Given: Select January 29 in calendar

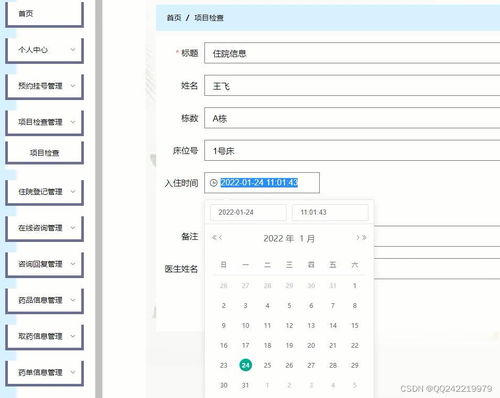Looking at the screenshot, I should [x=355, y=365].
